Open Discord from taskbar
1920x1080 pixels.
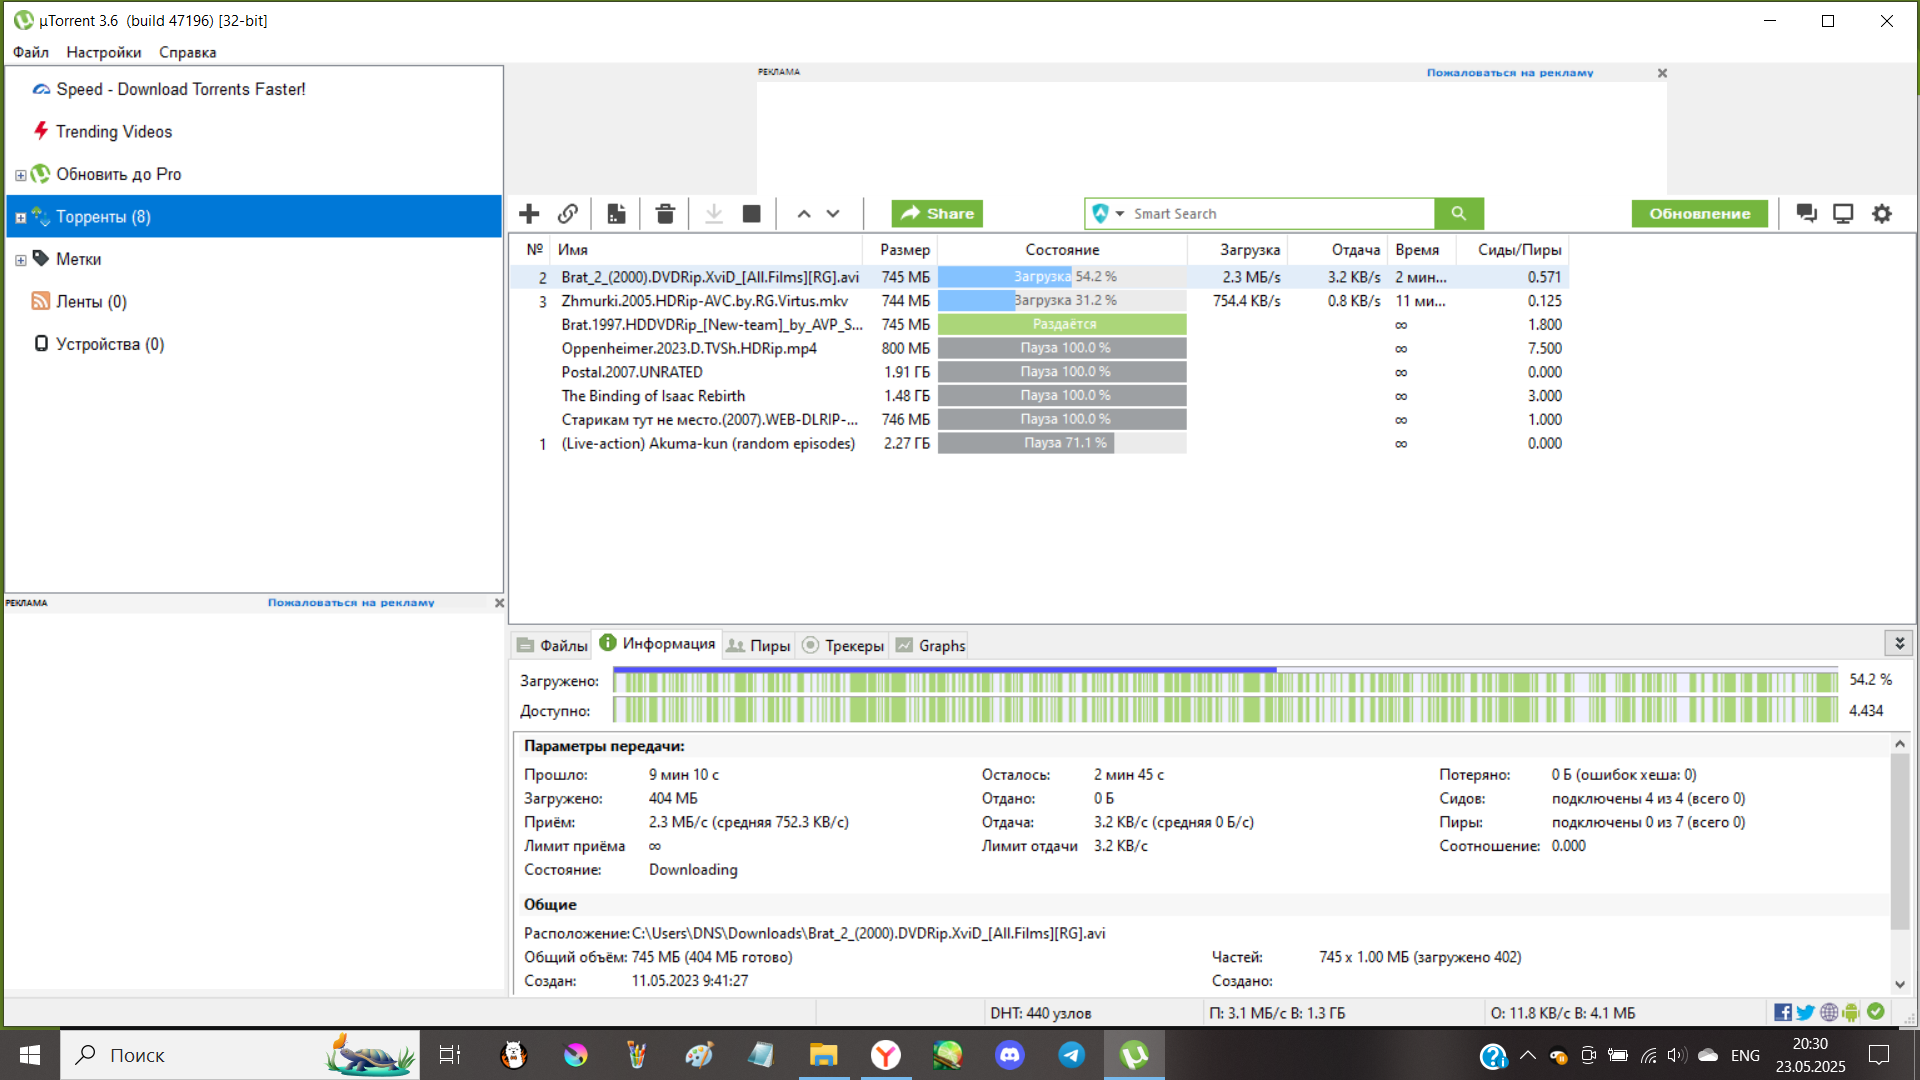(1010, 1055)
